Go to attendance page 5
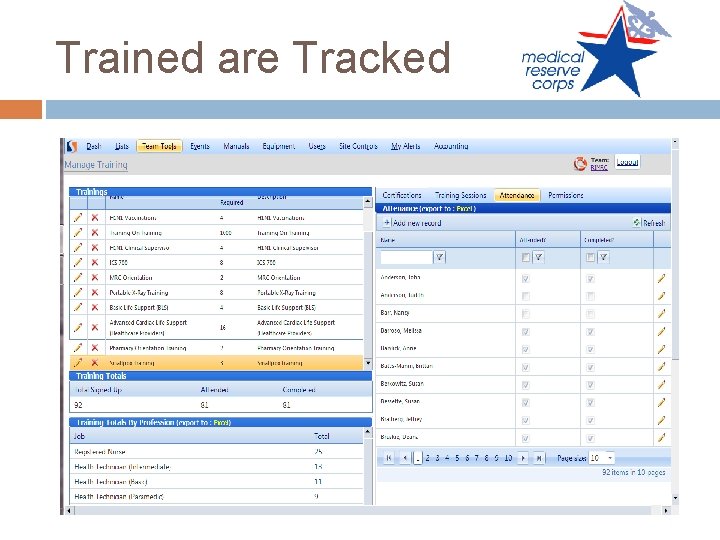This screenshot has width=720, height=540. click(x=457, y=458)
